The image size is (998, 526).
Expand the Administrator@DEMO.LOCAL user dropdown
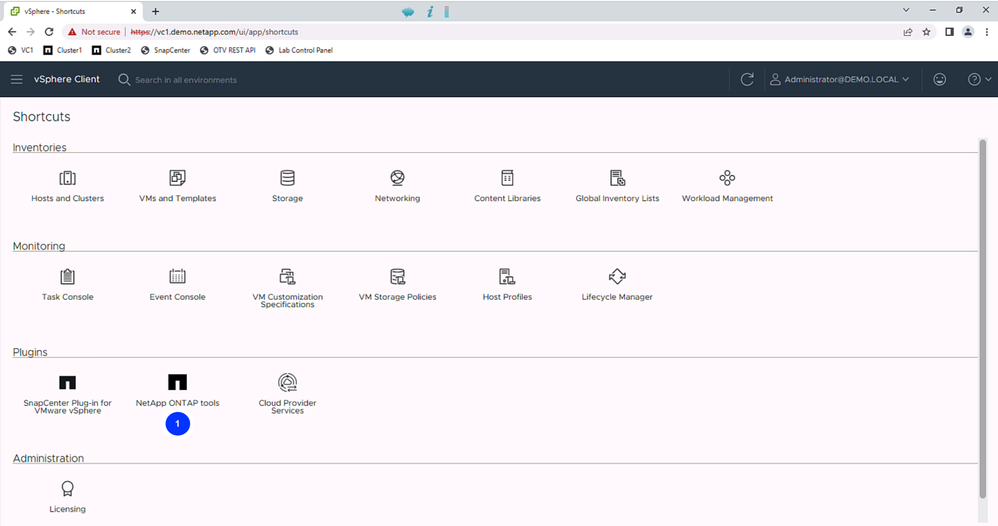[x=839, y=79]
